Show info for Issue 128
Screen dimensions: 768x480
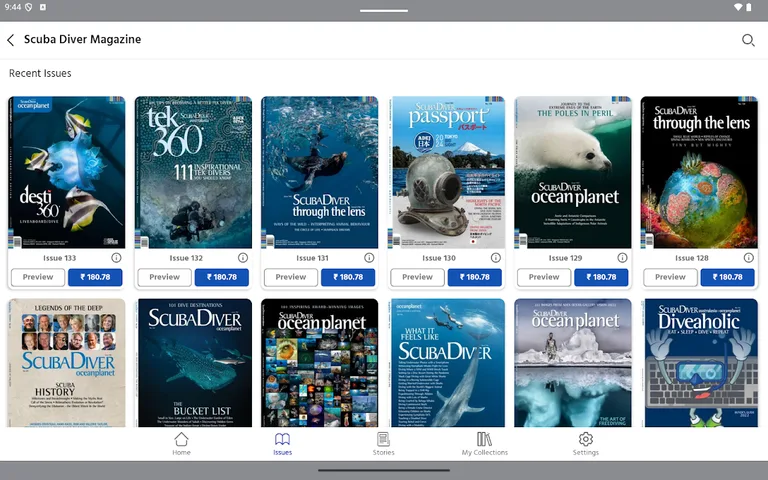pos(748,258)
